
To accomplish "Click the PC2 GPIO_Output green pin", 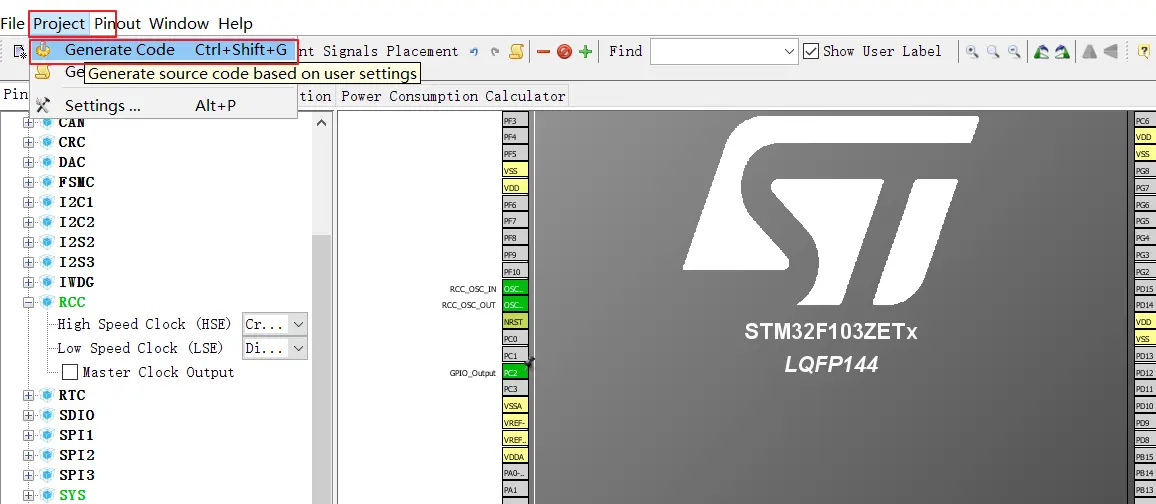I will click(x=515, y=372).
